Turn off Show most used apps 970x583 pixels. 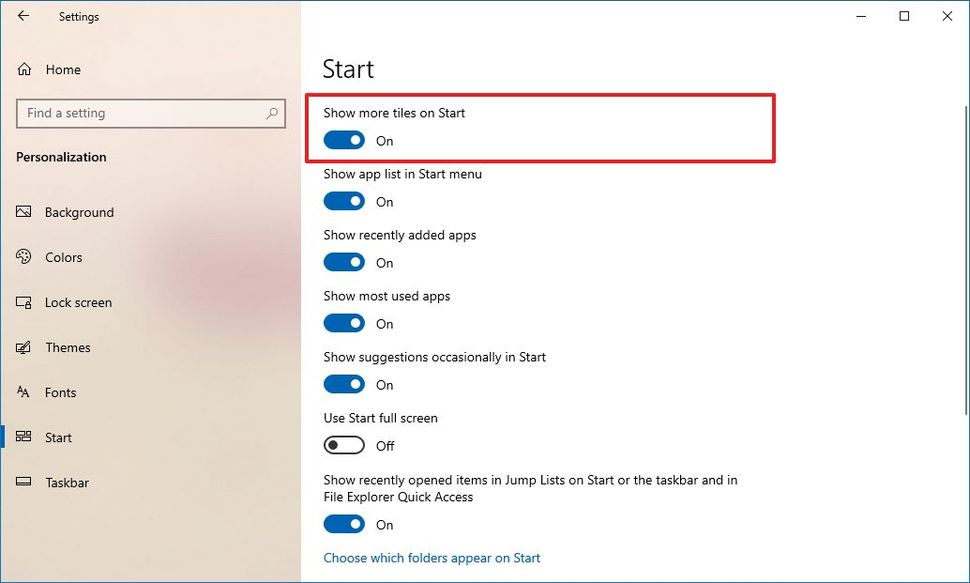344,323
